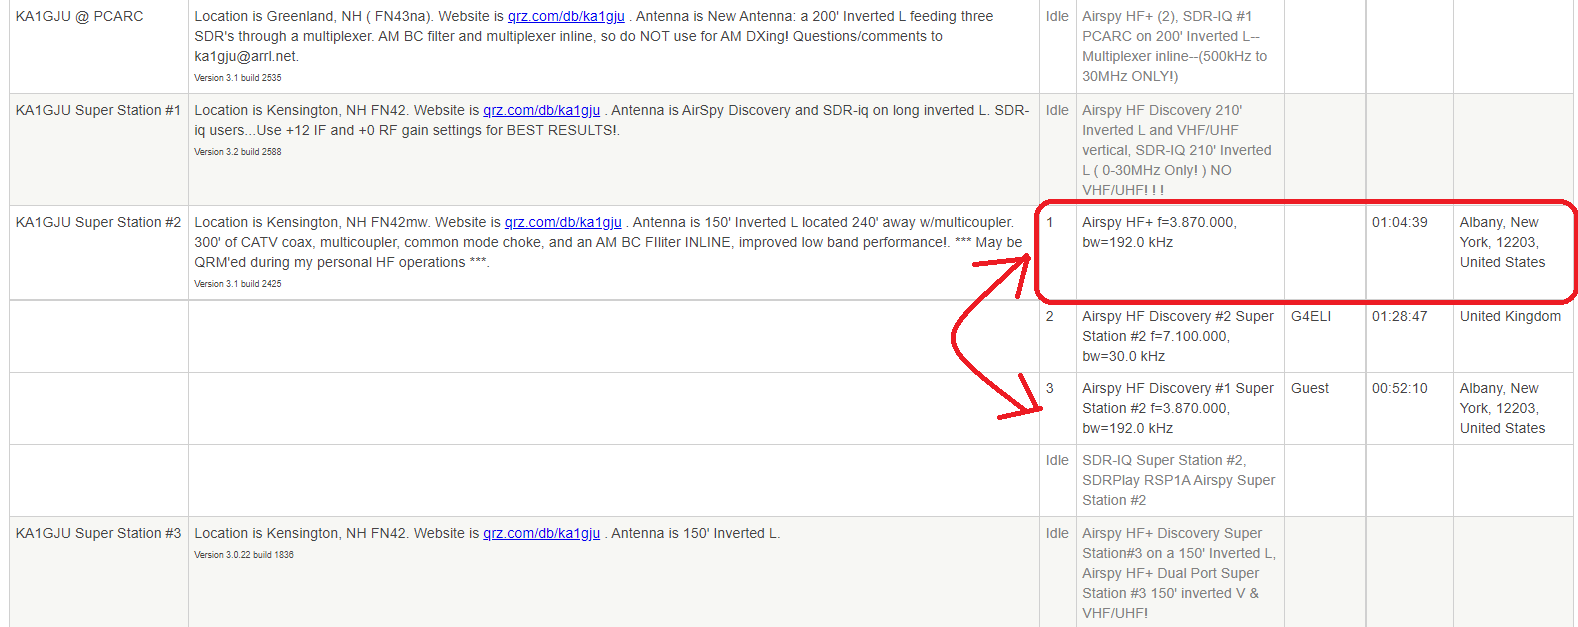The image size is (1578, 627).
Task: Select the Version 3.0.22 build 1836 label
Action: click(x=243, y=555)
